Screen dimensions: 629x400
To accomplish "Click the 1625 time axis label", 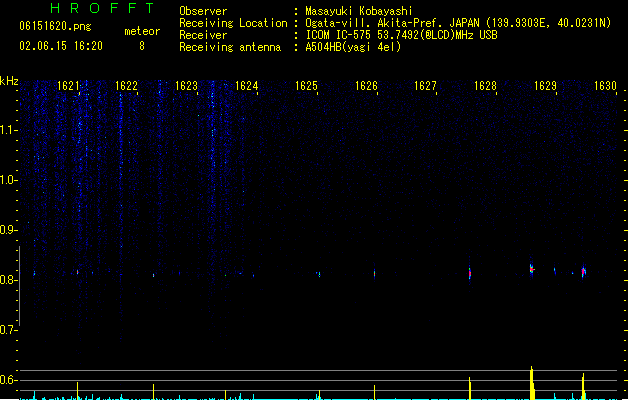I will (306, 86).
